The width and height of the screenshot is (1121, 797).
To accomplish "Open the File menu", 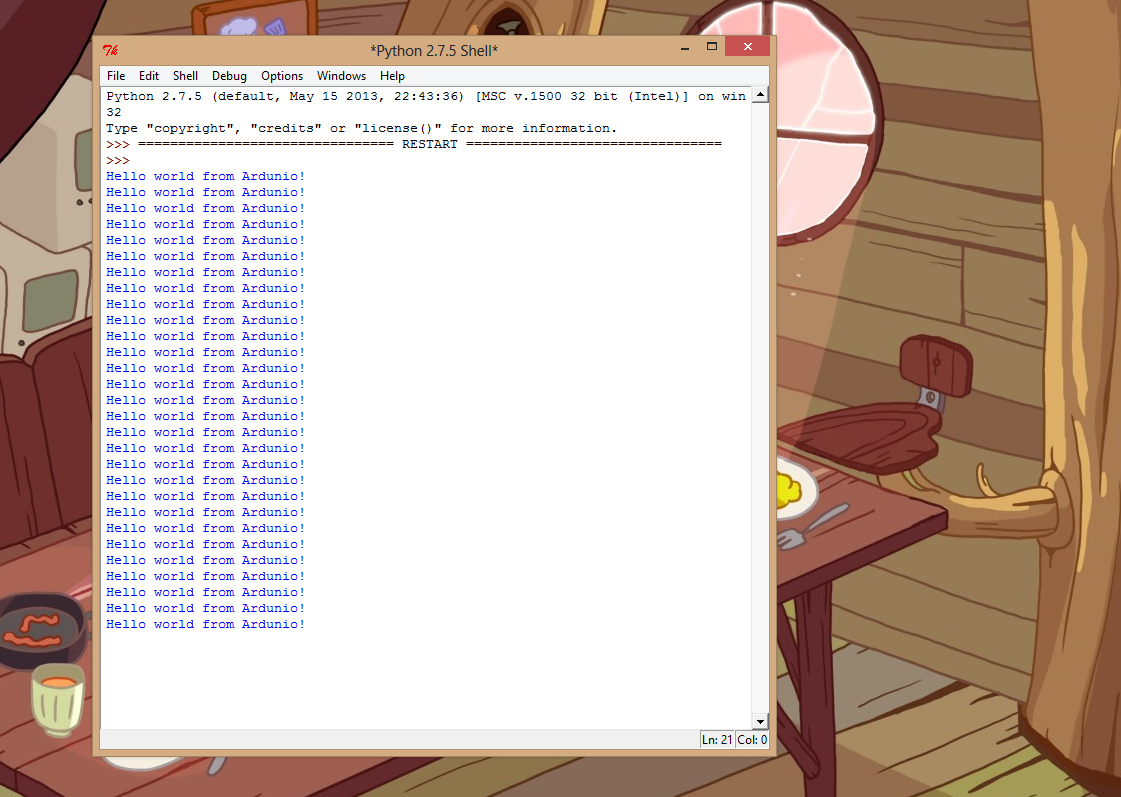I will [115, 75].
